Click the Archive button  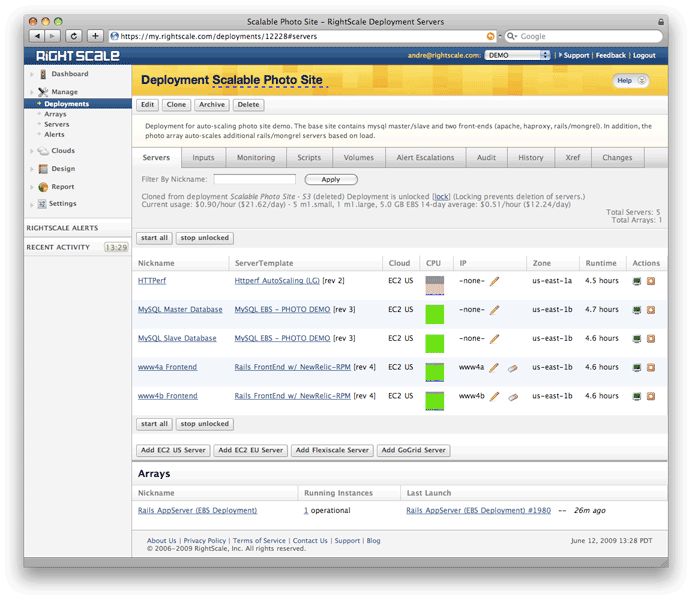click(212, 105)
